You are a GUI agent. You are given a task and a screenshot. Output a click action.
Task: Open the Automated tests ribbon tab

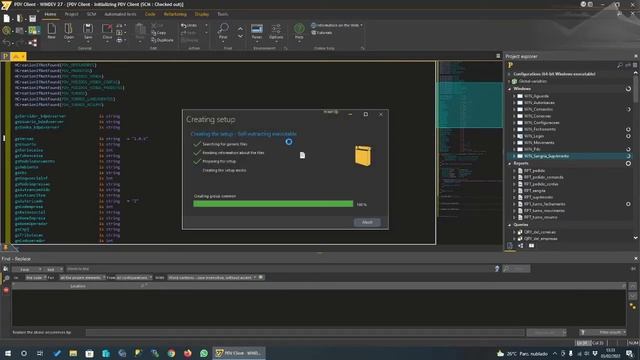click(120, 14)
